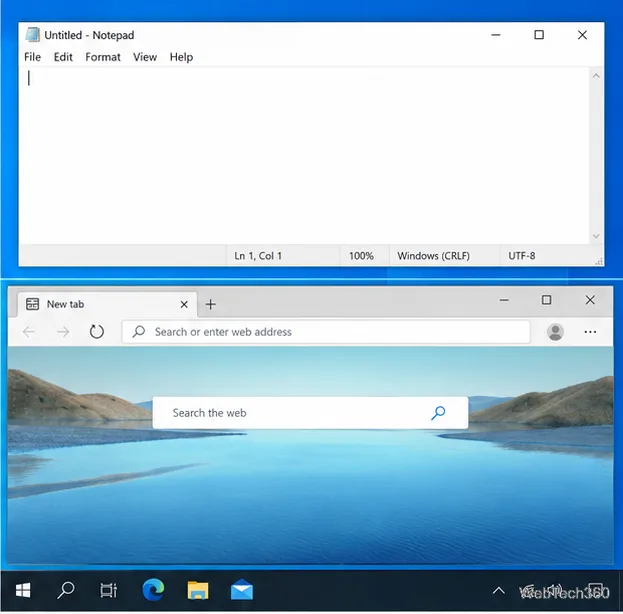Open the Notepad View menu
Image resolution: width=623 pixels, height=614 pixels.
[145, 57]
